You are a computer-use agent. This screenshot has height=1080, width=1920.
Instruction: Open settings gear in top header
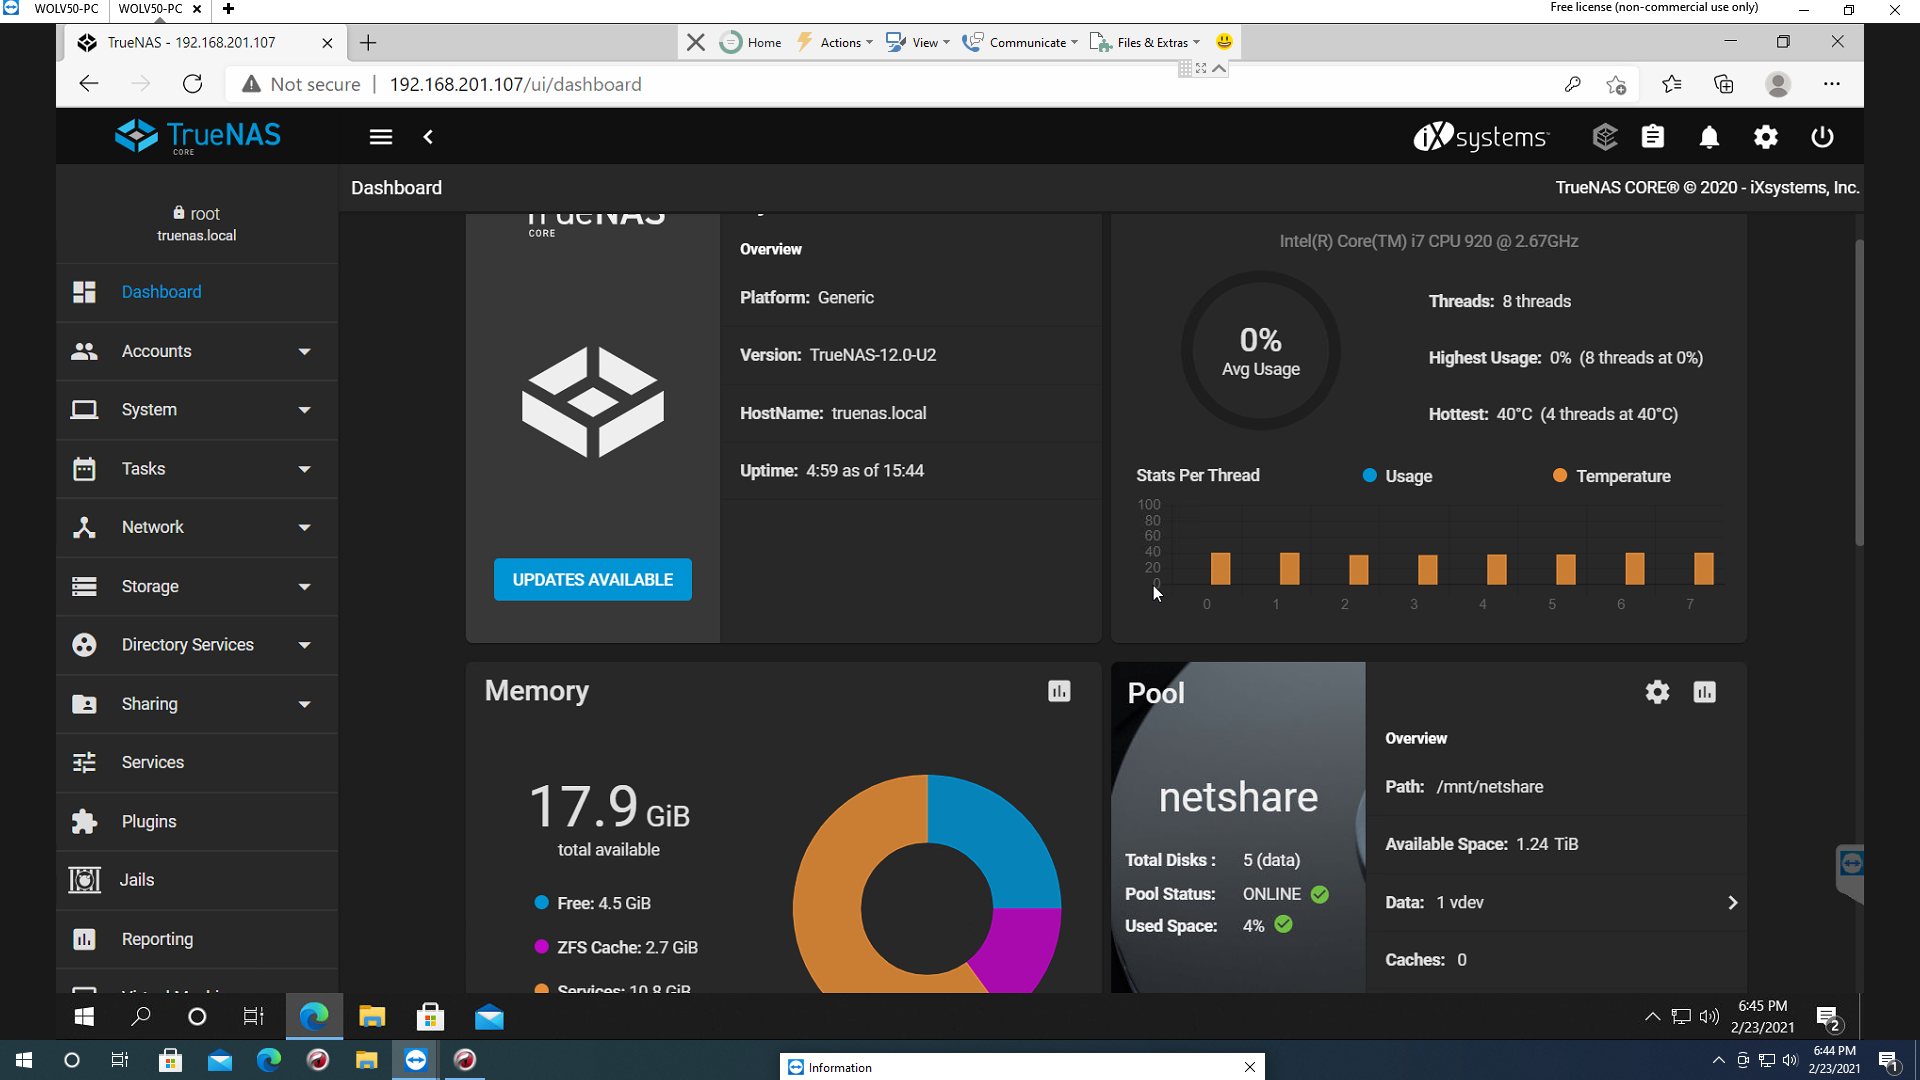click(x=1766, y=137)
